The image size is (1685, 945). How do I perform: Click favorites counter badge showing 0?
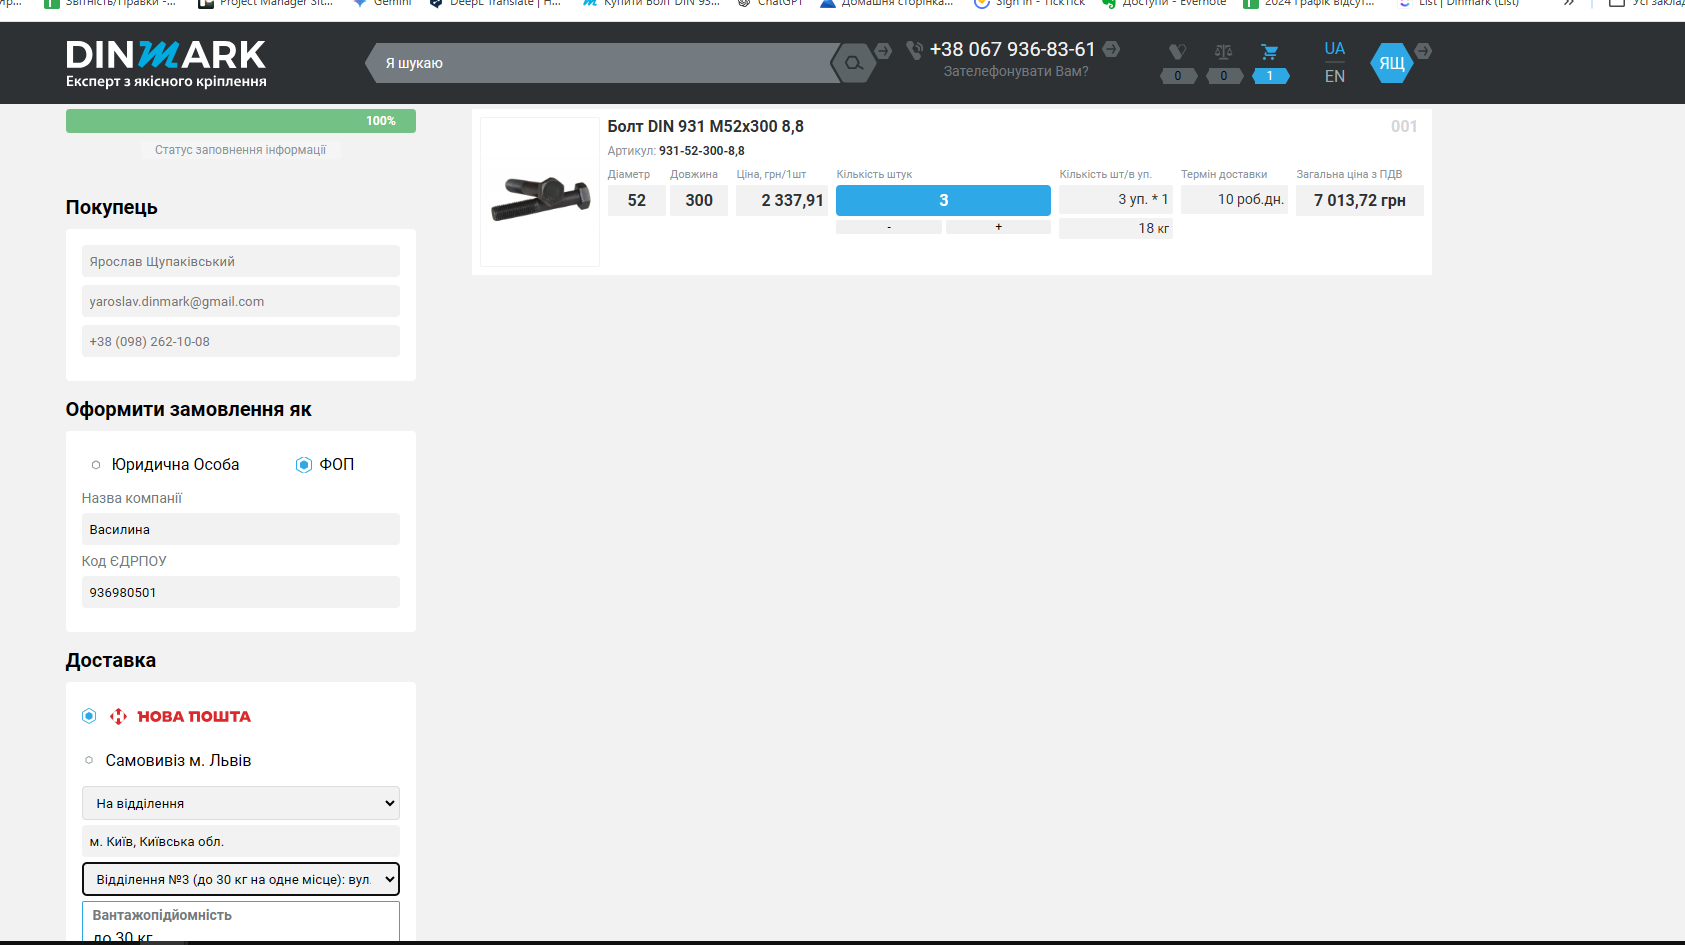tap(1178, 76)
